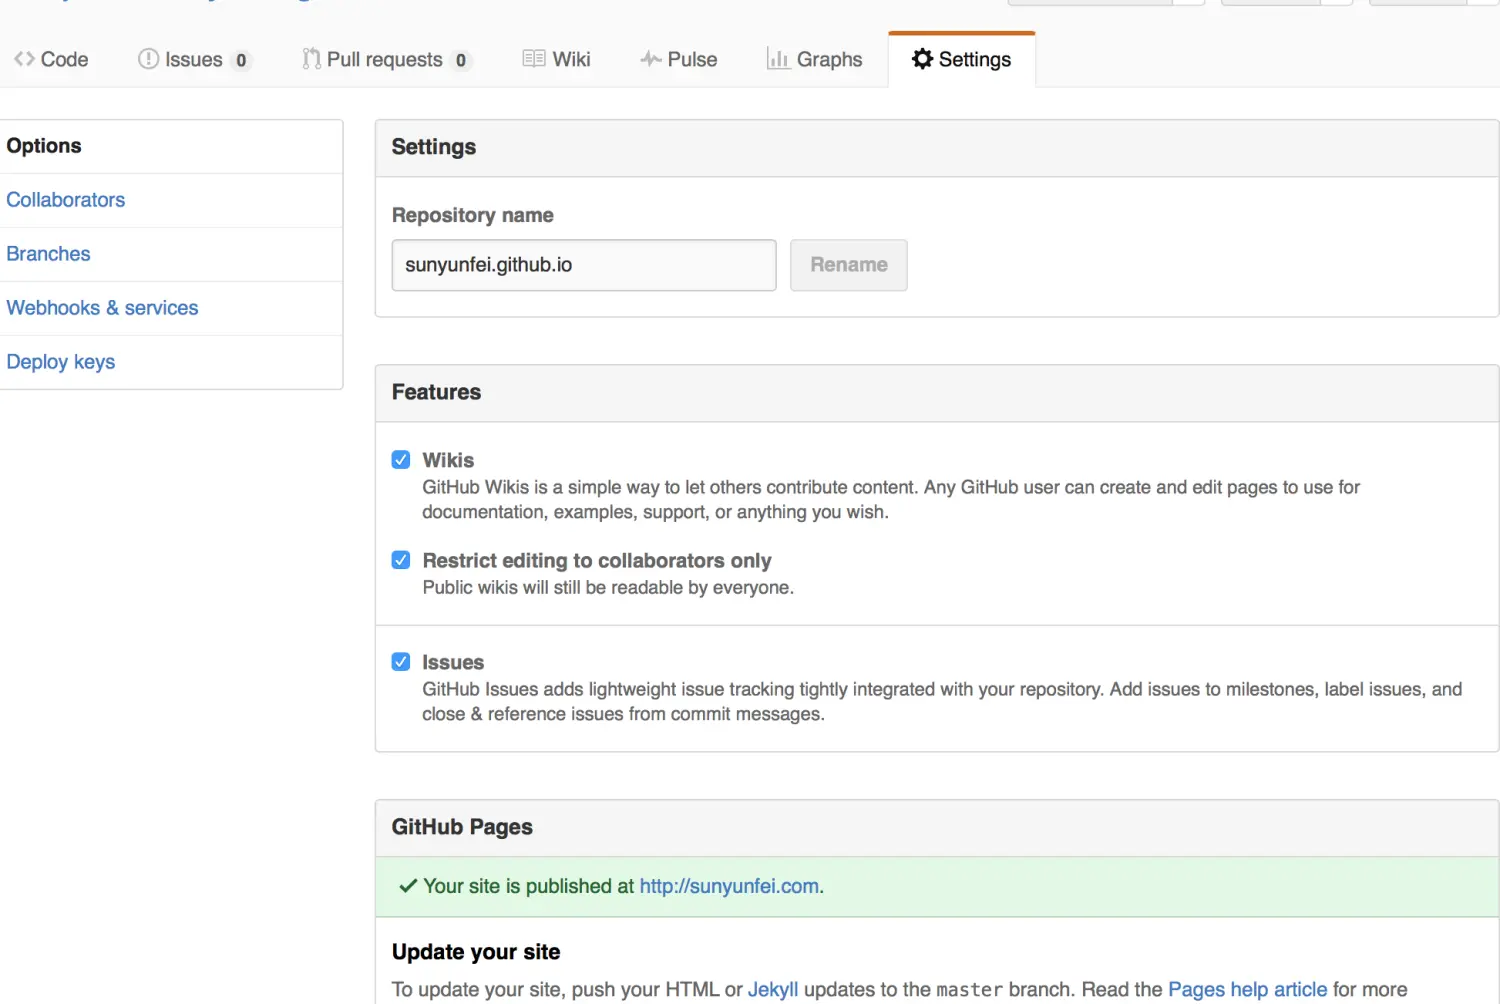Select the Settings tab
Screen dimensions: 1500x1004
(x=962, y=59)
